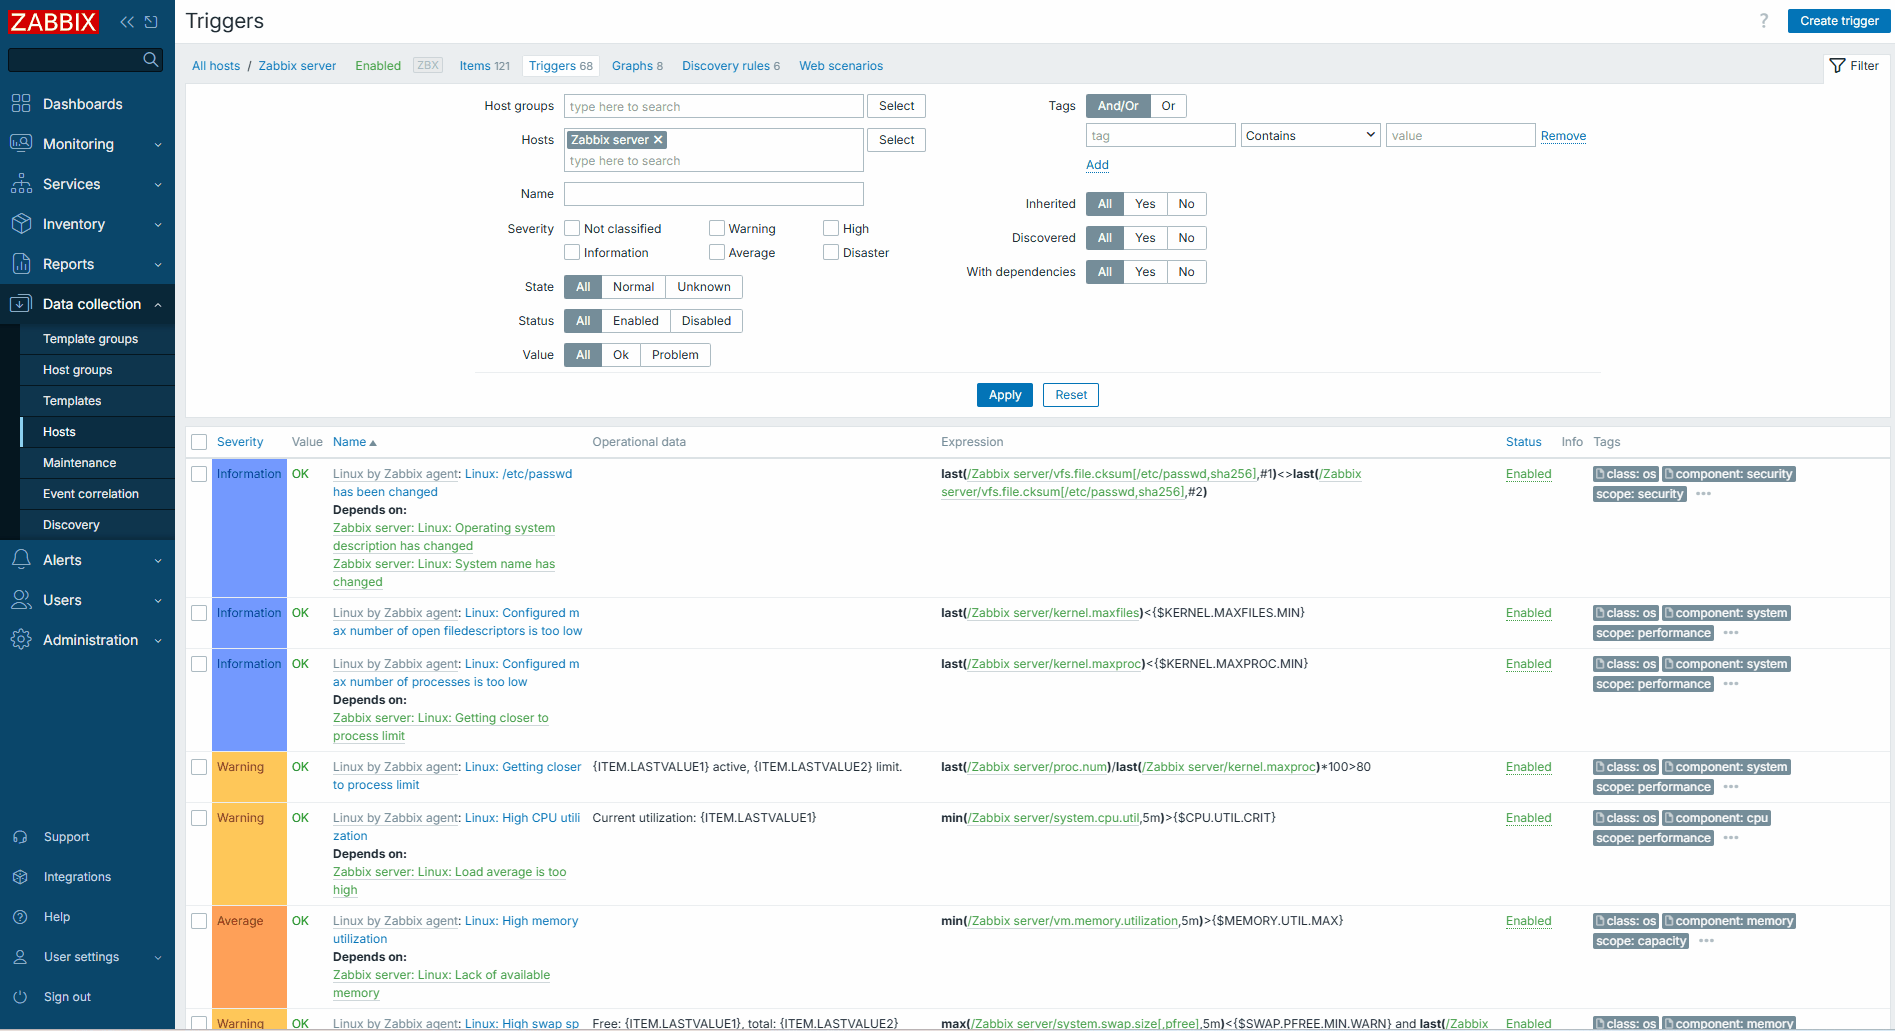Click the Create trigger button

(x=1838, y=21)
